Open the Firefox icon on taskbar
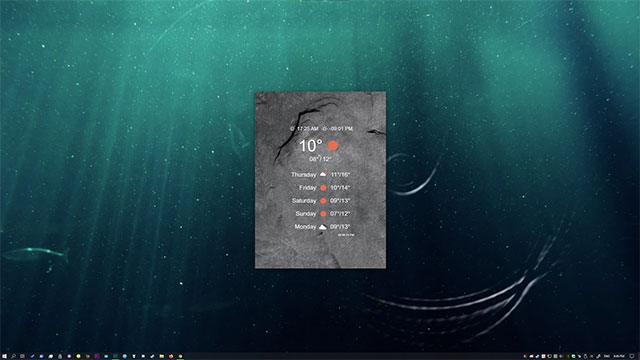Image resolution: width=640 pixels, height=360 pixels. pyautogui.click(x=171, y=356)
